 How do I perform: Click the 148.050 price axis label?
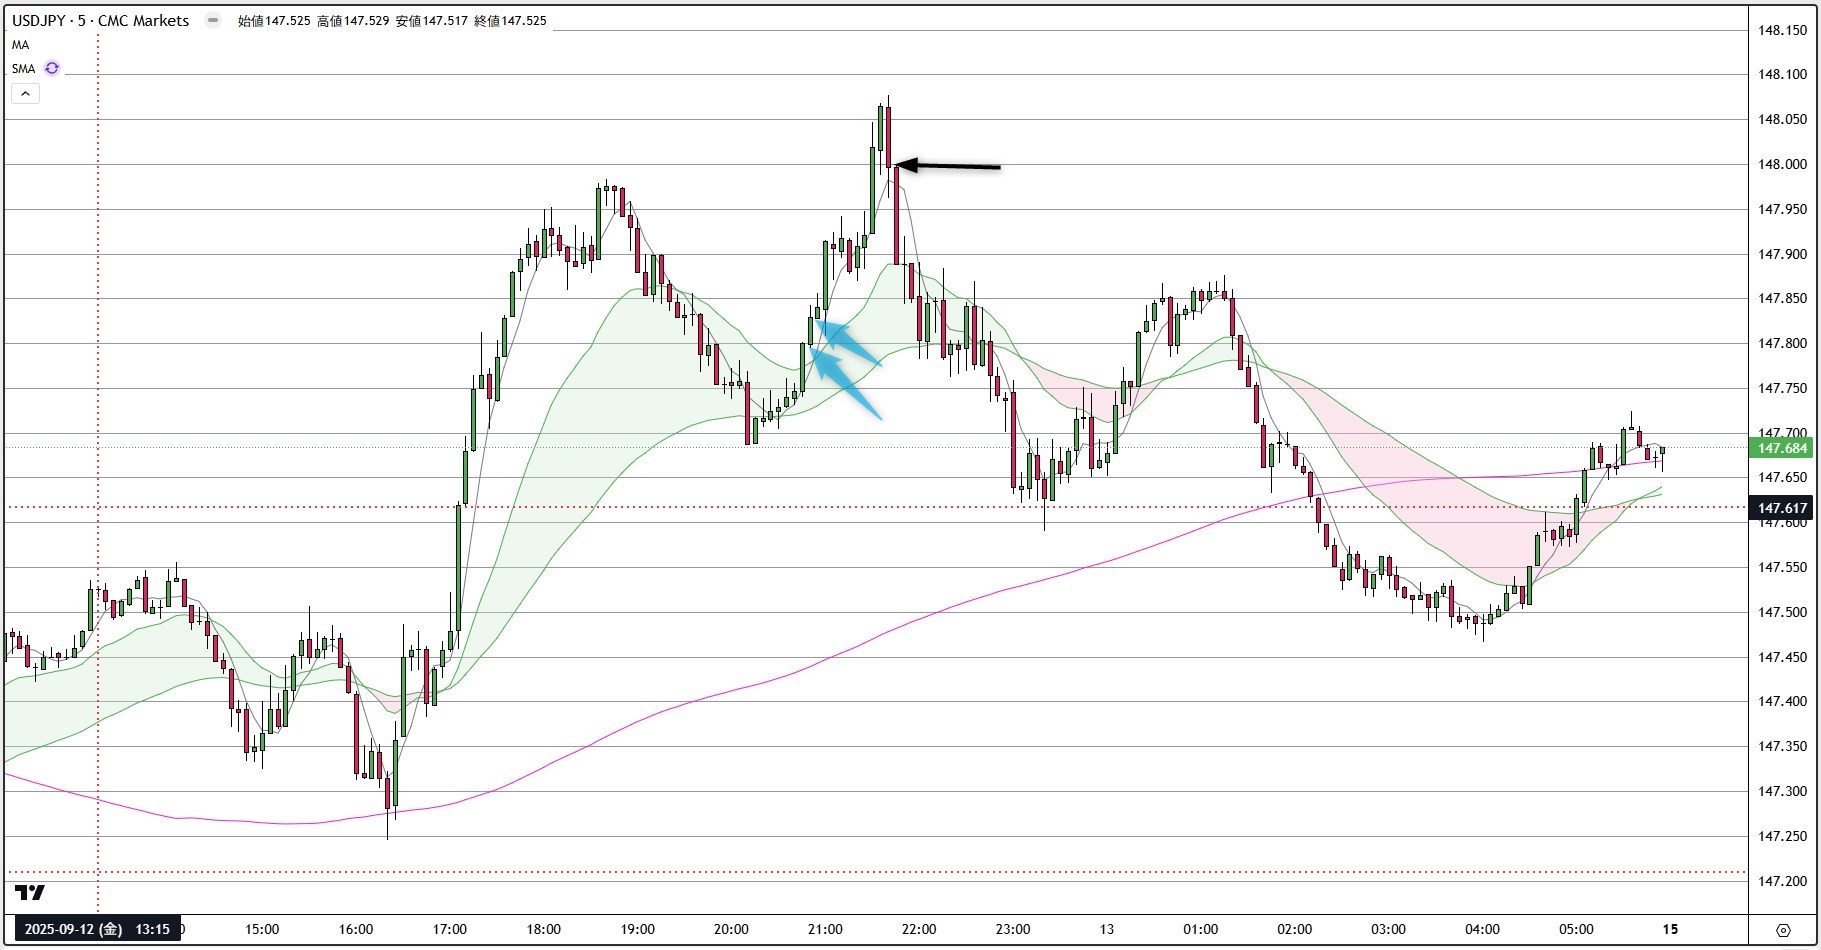click(x=1783, y=119)
